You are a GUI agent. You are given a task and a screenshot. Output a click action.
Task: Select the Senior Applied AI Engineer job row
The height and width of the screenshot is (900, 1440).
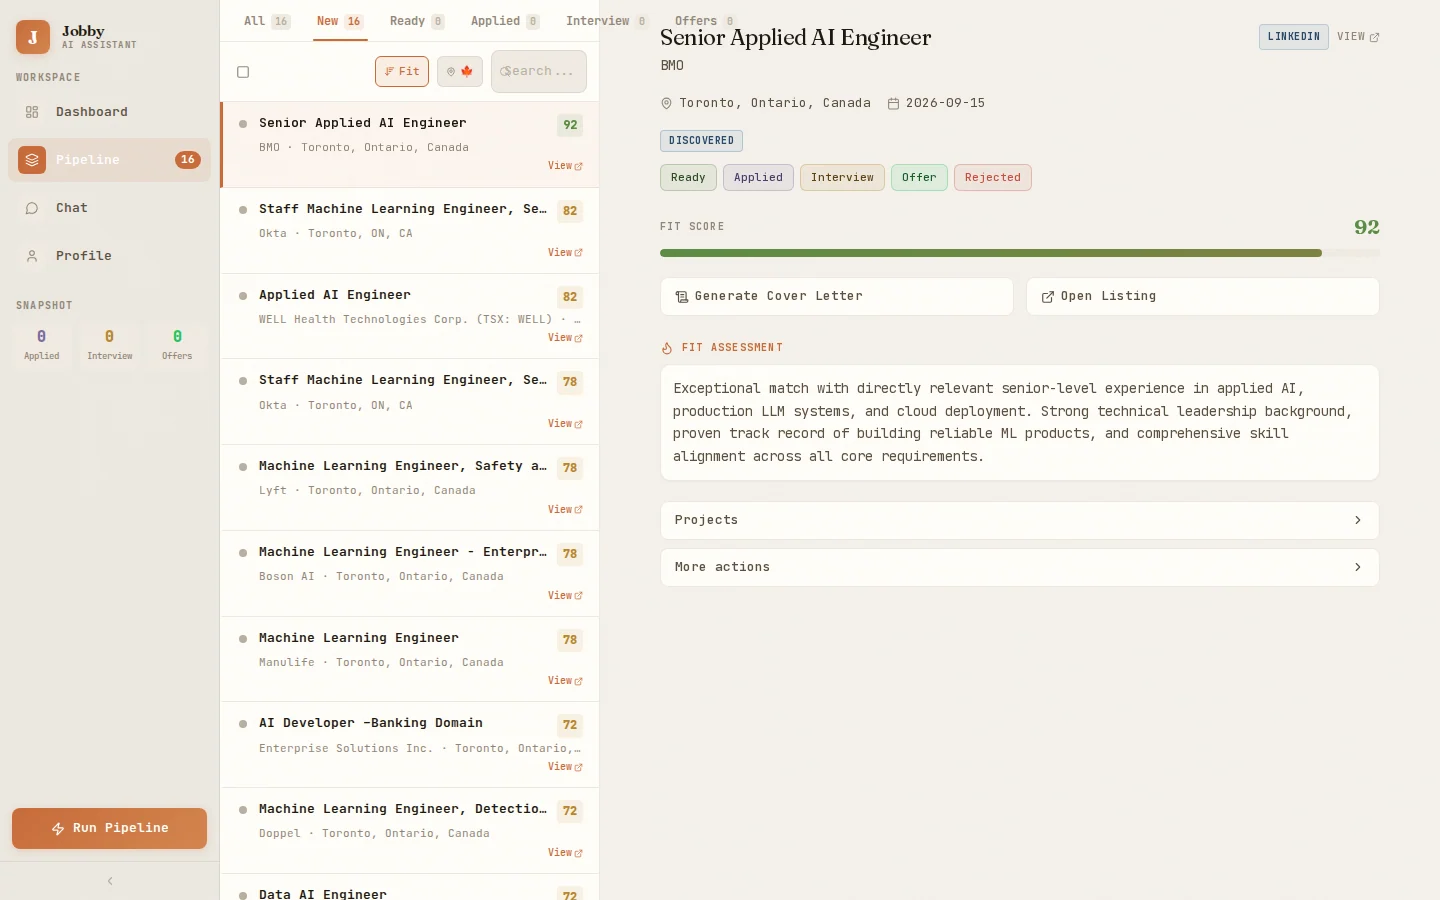tap(410, 145)
